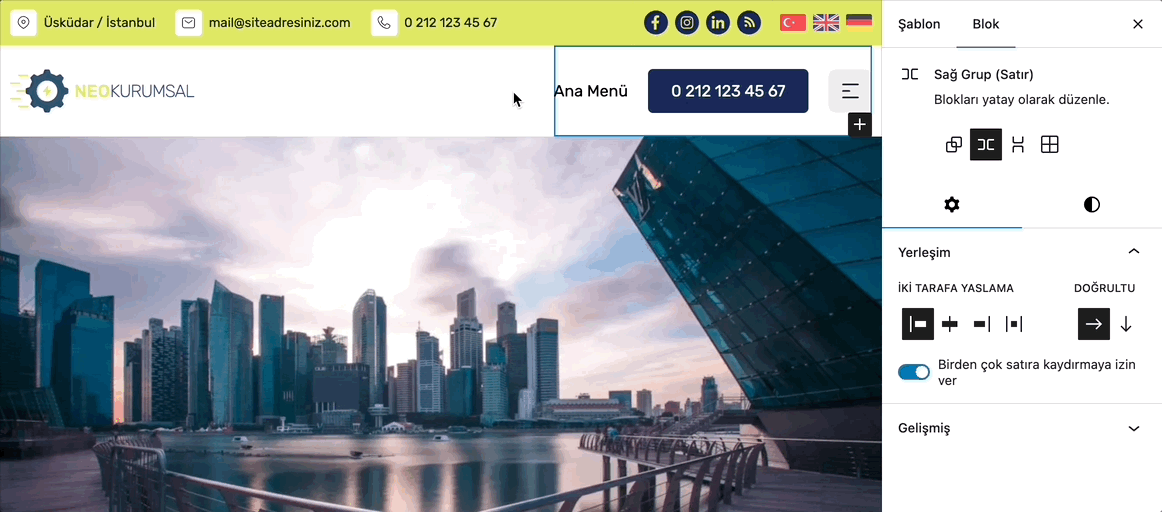
Task: Select the Stack variation icon
Action: pyautogui.click(x=1017, y=144)
